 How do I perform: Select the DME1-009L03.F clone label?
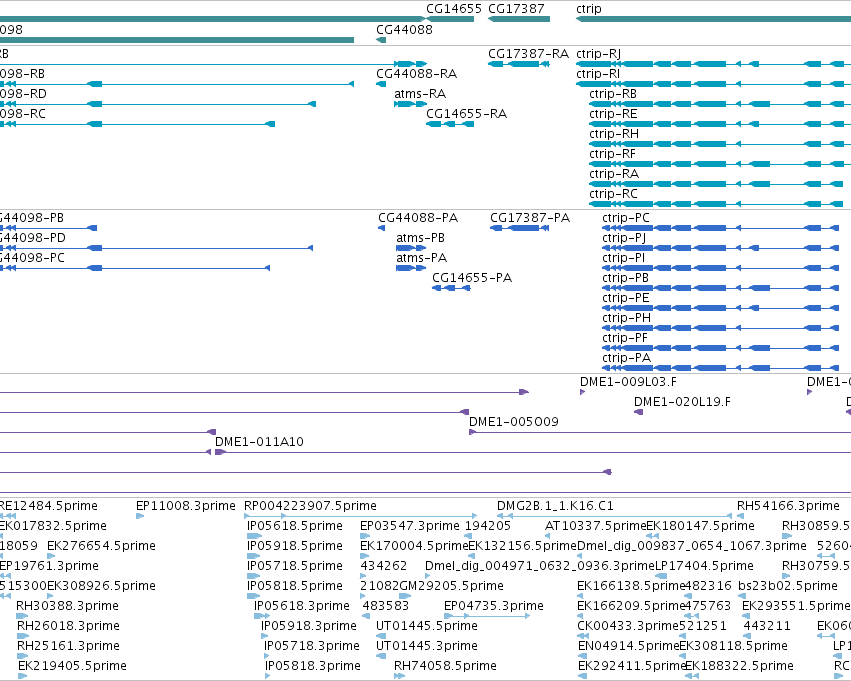(x=628, y=382)
